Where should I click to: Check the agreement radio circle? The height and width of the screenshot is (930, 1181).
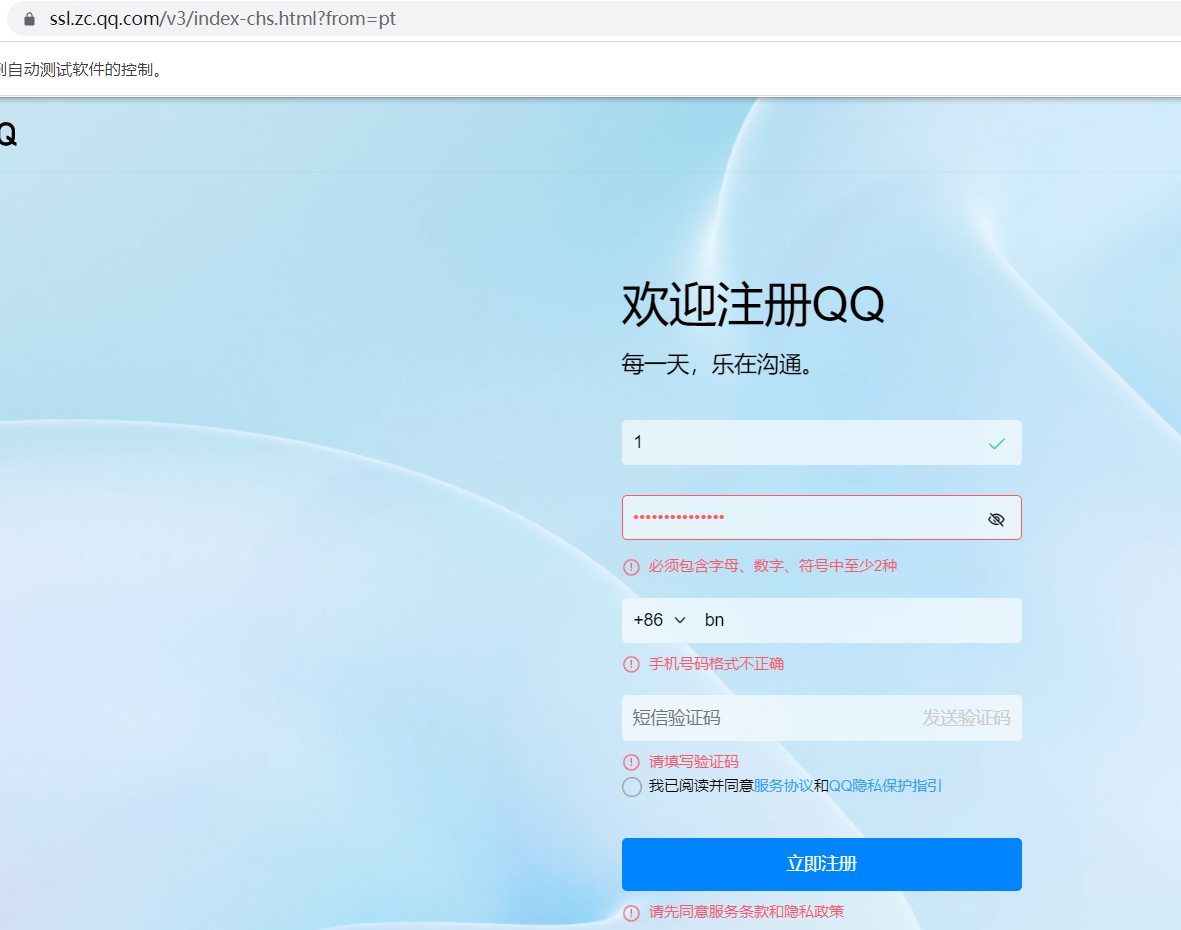click(632, 787)
